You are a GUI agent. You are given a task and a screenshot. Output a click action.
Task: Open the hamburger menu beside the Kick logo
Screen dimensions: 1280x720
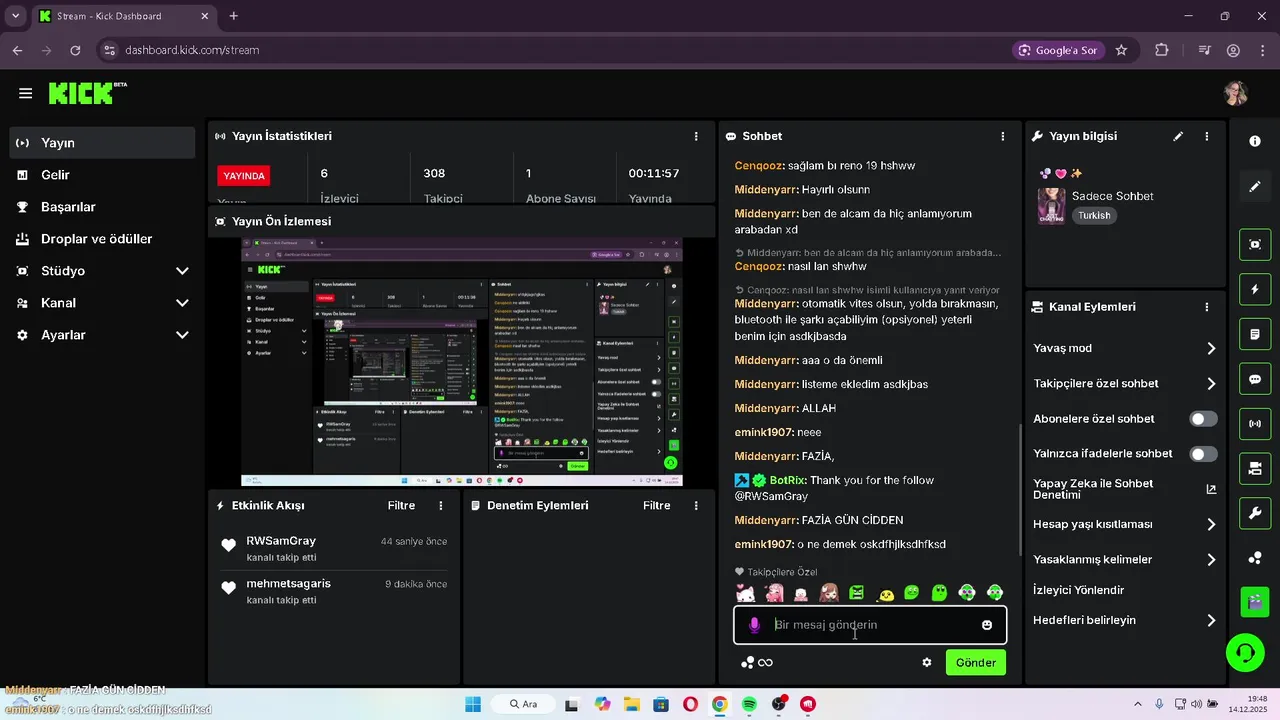(x=25, y=93)
